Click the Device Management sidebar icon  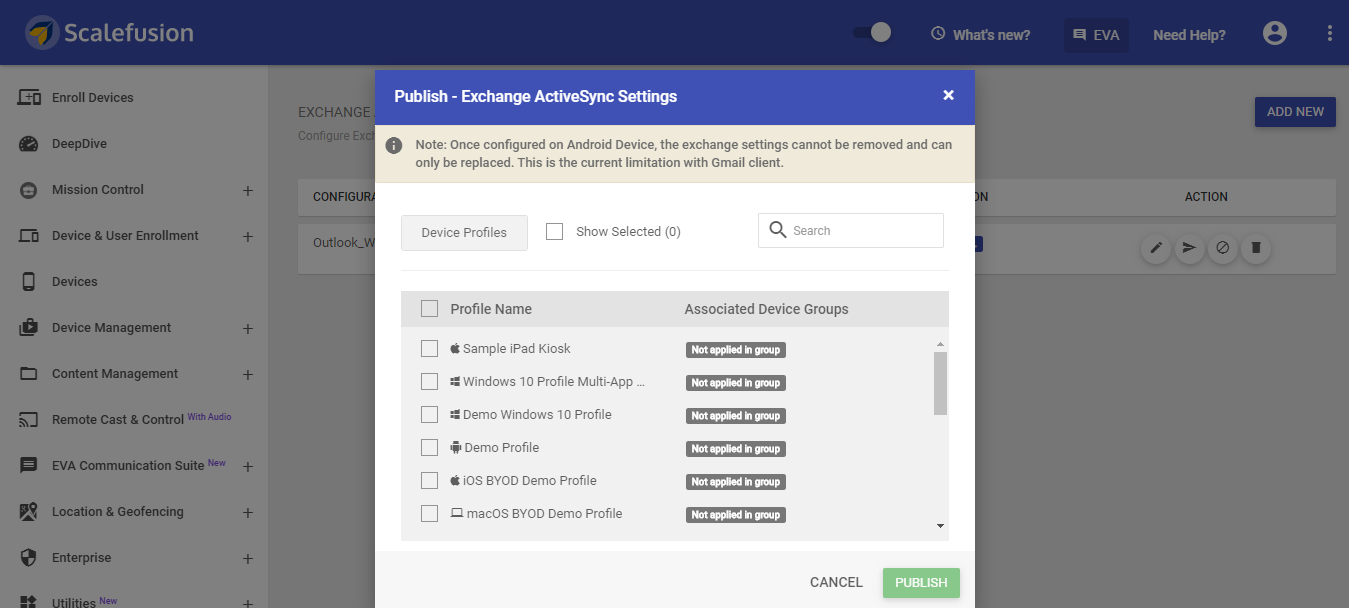click(x=29, y=328)
